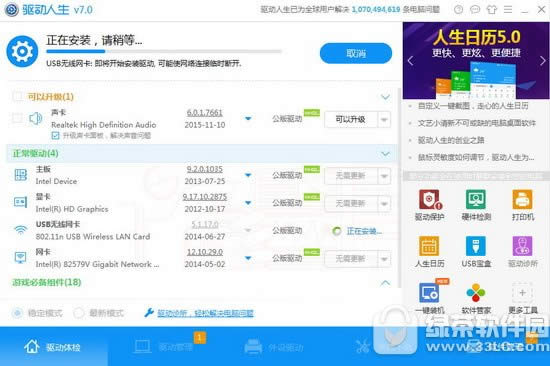Open link 自定义一键截图，走心的人生日历
The width and height of the screenshot is (550, 366).
pos(473,106)
